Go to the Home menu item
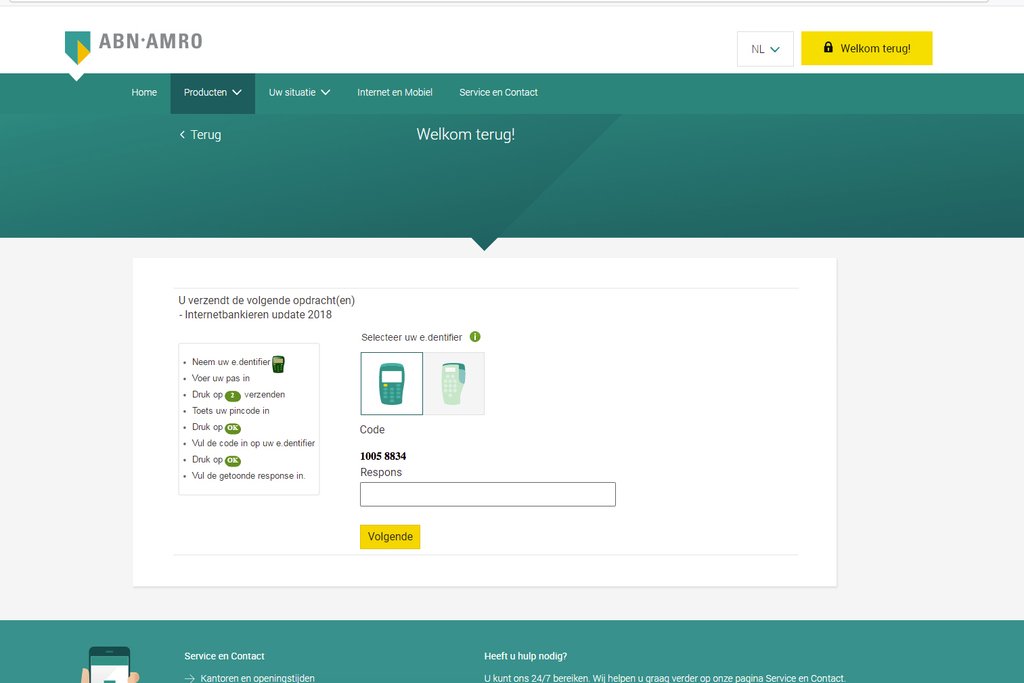This screenshot has width=1024, height=683. point(144,93)
